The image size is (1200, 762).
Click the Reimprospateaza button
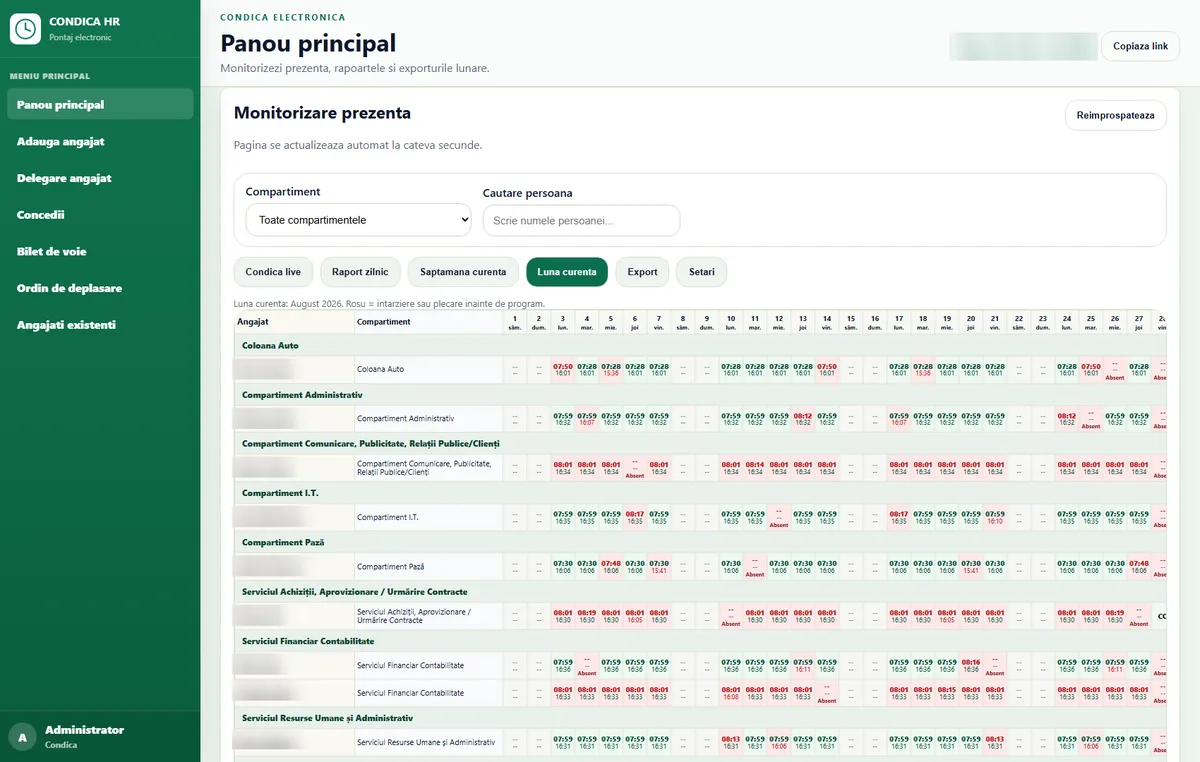point(1115,115)
